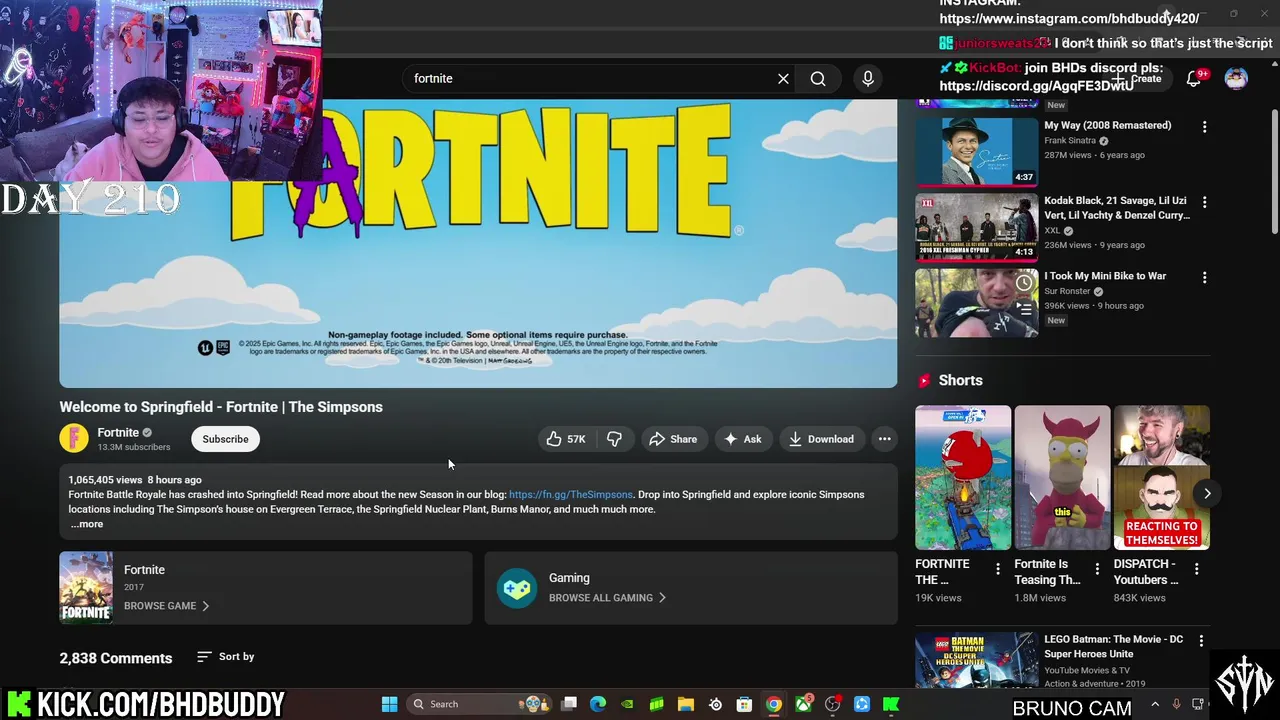Clear the fortnite search text
Screen dimensions: 1280x720
[x=783, y=78]
